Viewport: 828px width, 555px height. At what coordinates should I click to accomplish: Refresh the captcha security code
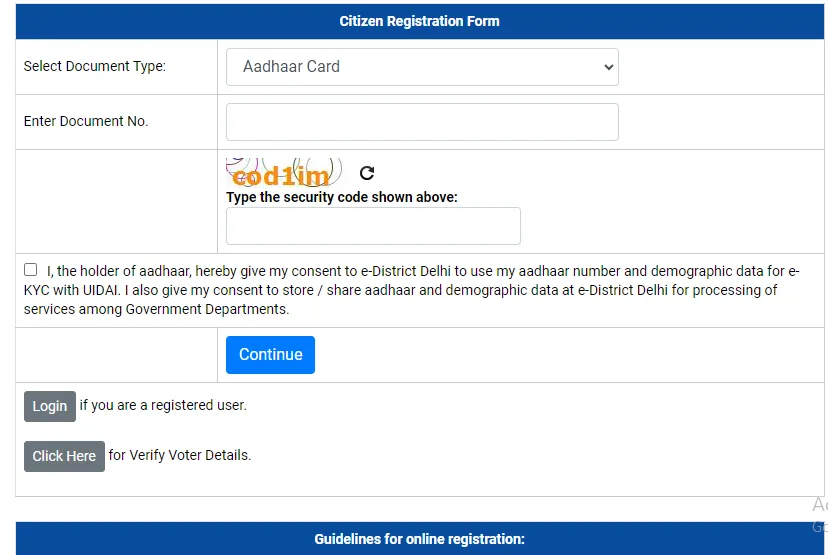[x=367, y=173]
